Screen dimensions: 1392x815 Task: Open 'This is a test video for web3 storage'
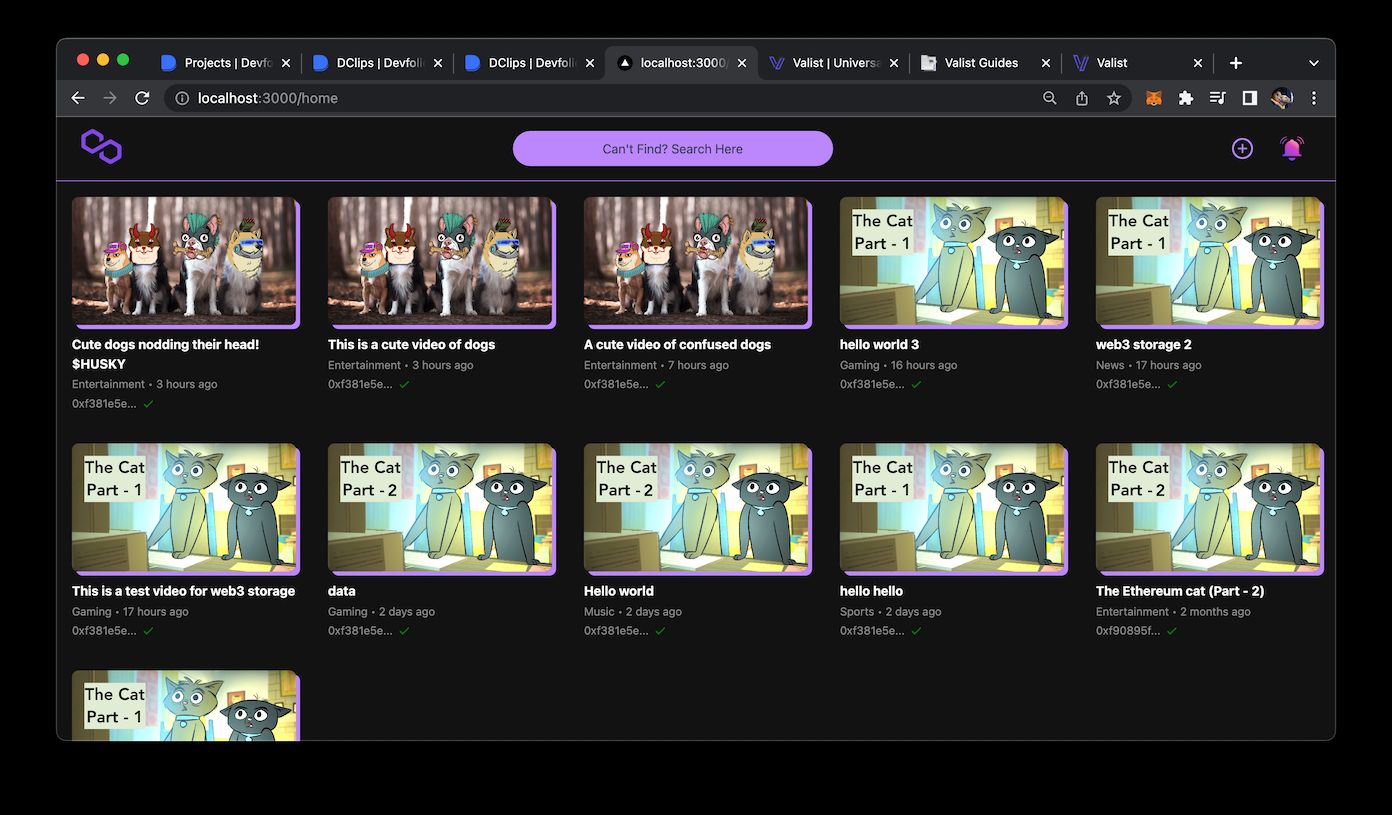(184, 591)
